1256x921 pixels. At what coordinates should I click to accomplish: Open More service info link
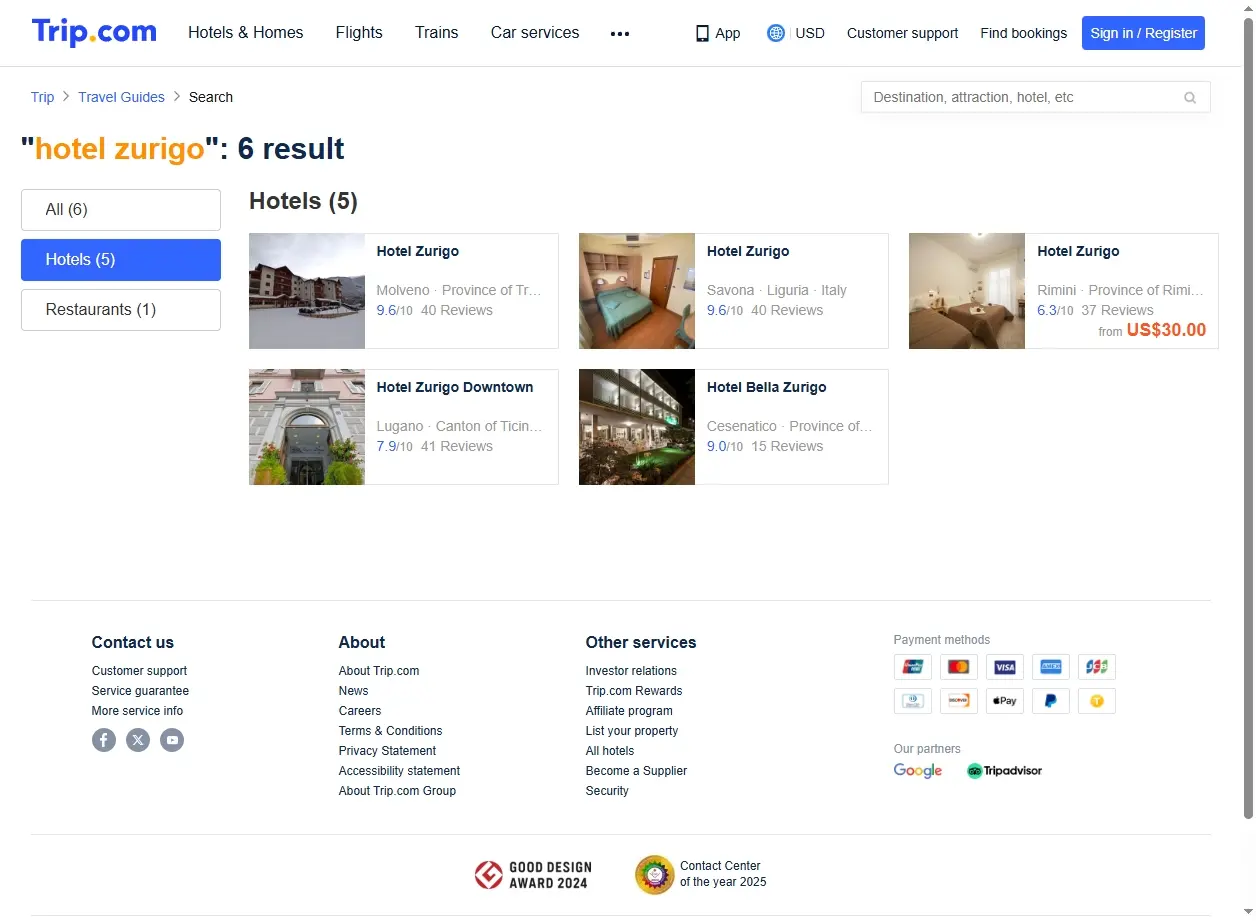(137, 711)
